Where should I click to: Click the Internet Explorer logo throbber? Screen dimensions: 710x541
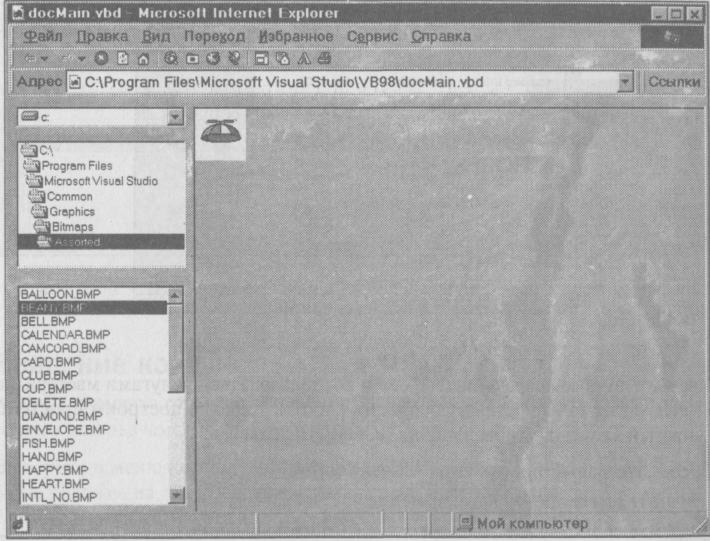tap(672, 37)
